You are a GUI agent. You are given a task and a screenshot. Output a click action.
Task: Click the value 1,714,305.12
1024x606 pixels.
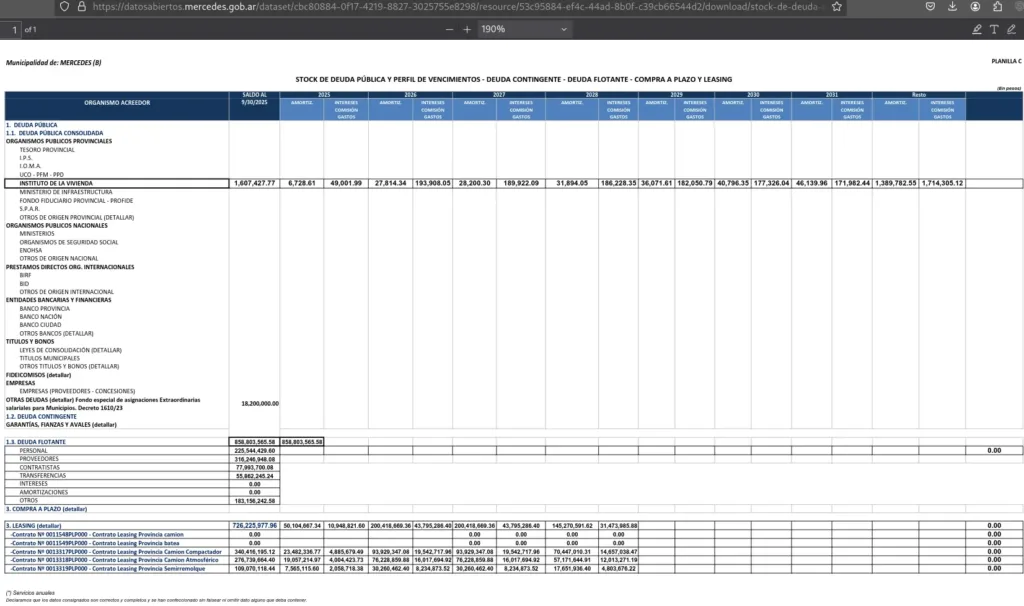coord(942,183)
